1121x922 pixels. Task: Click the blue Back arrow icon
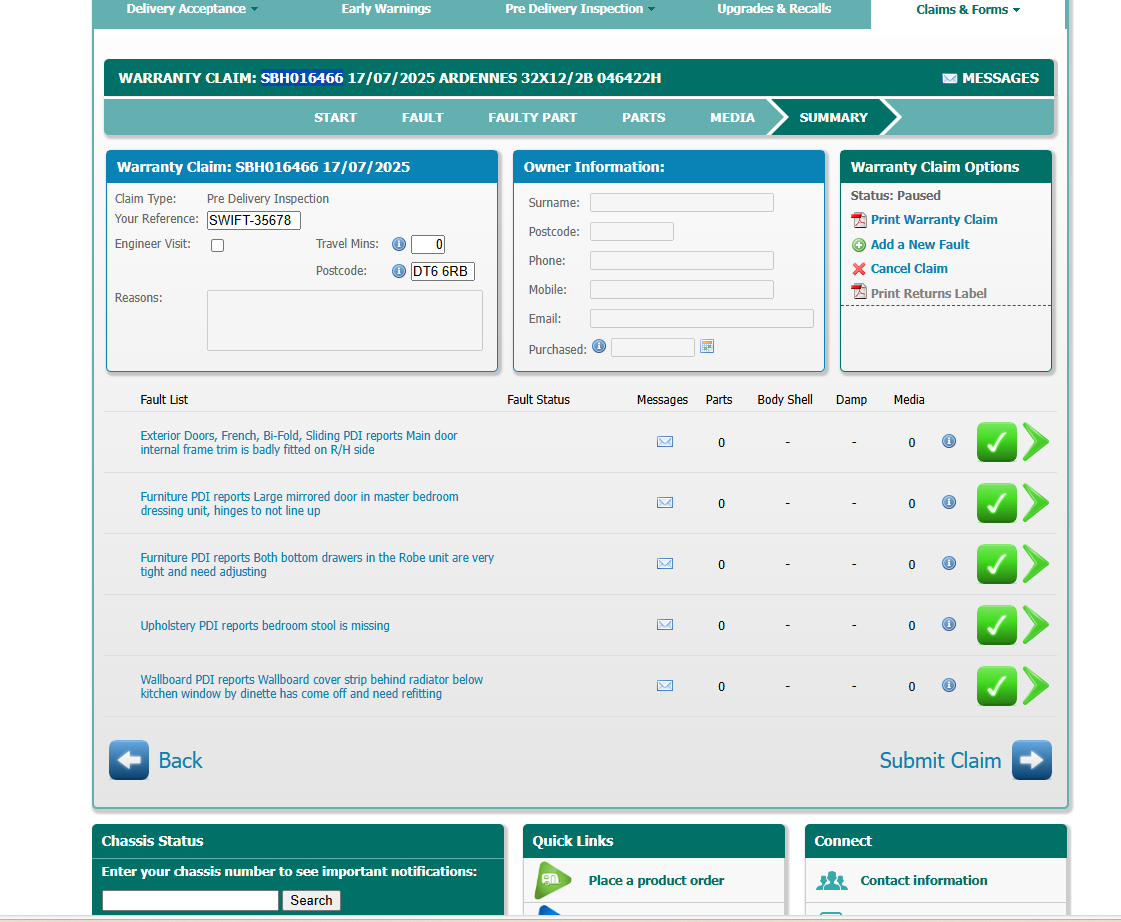pos(129,760)
